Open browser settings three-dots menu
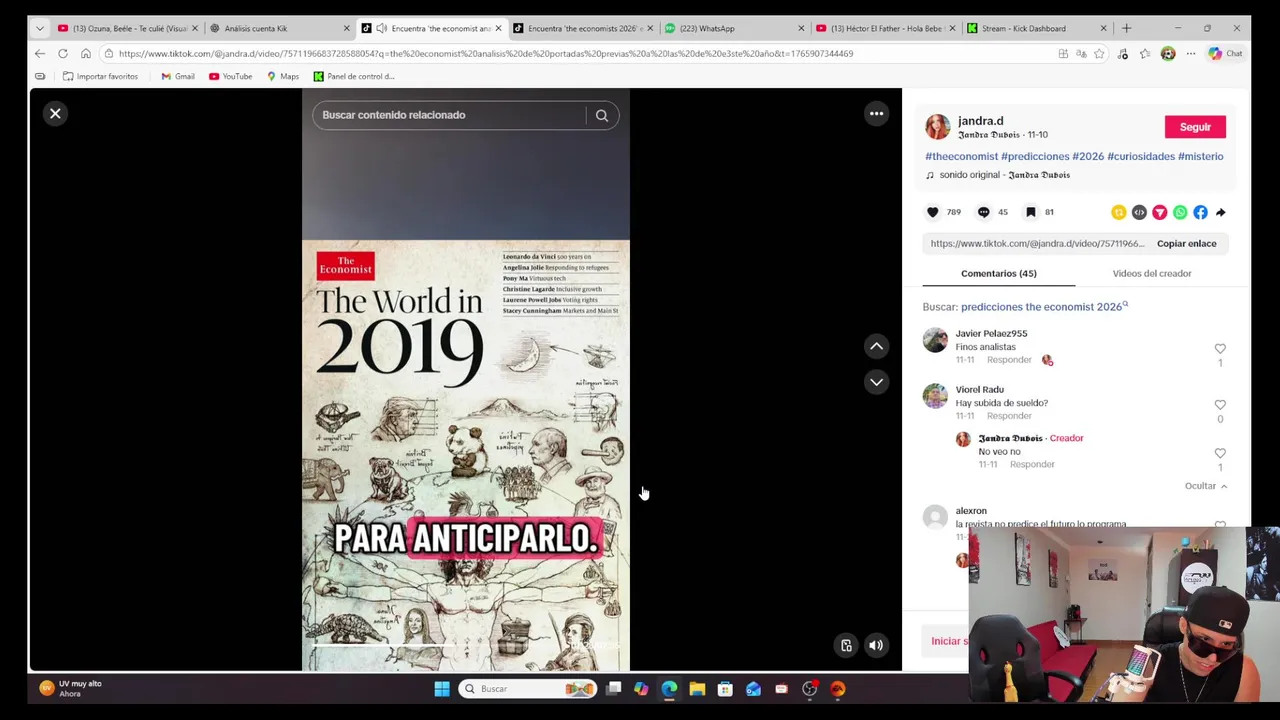The height and width of the screenshot is (720, 1280). point(1190,54)
